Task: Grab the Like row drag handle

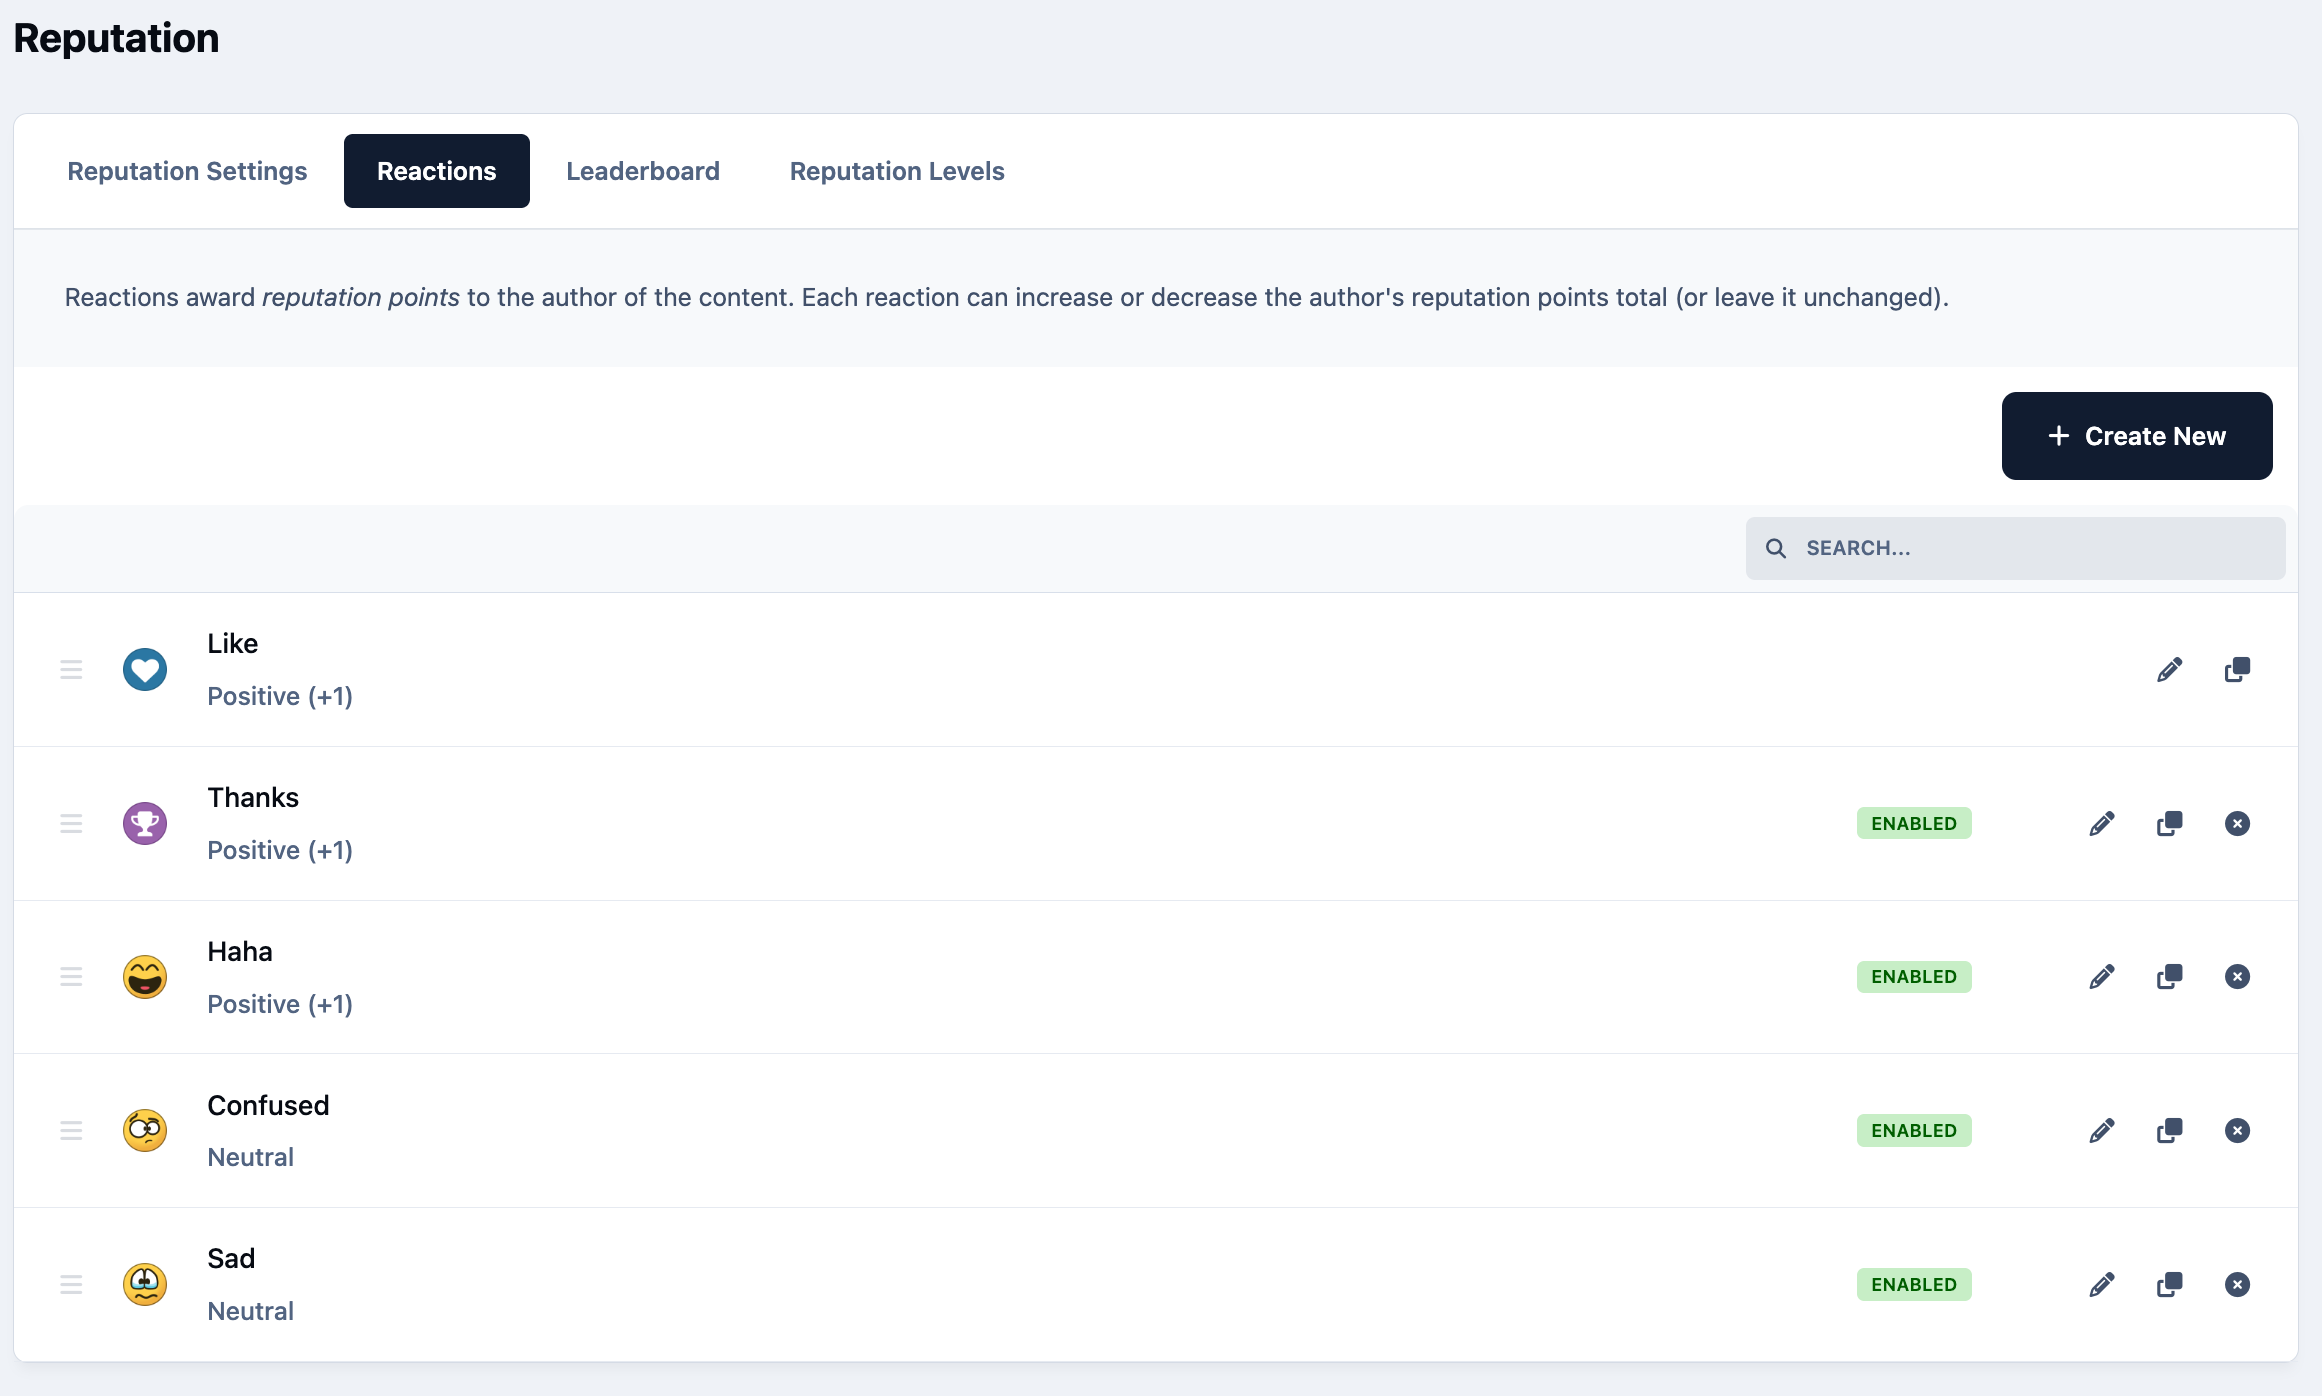Action: click(x=71, y=670)
